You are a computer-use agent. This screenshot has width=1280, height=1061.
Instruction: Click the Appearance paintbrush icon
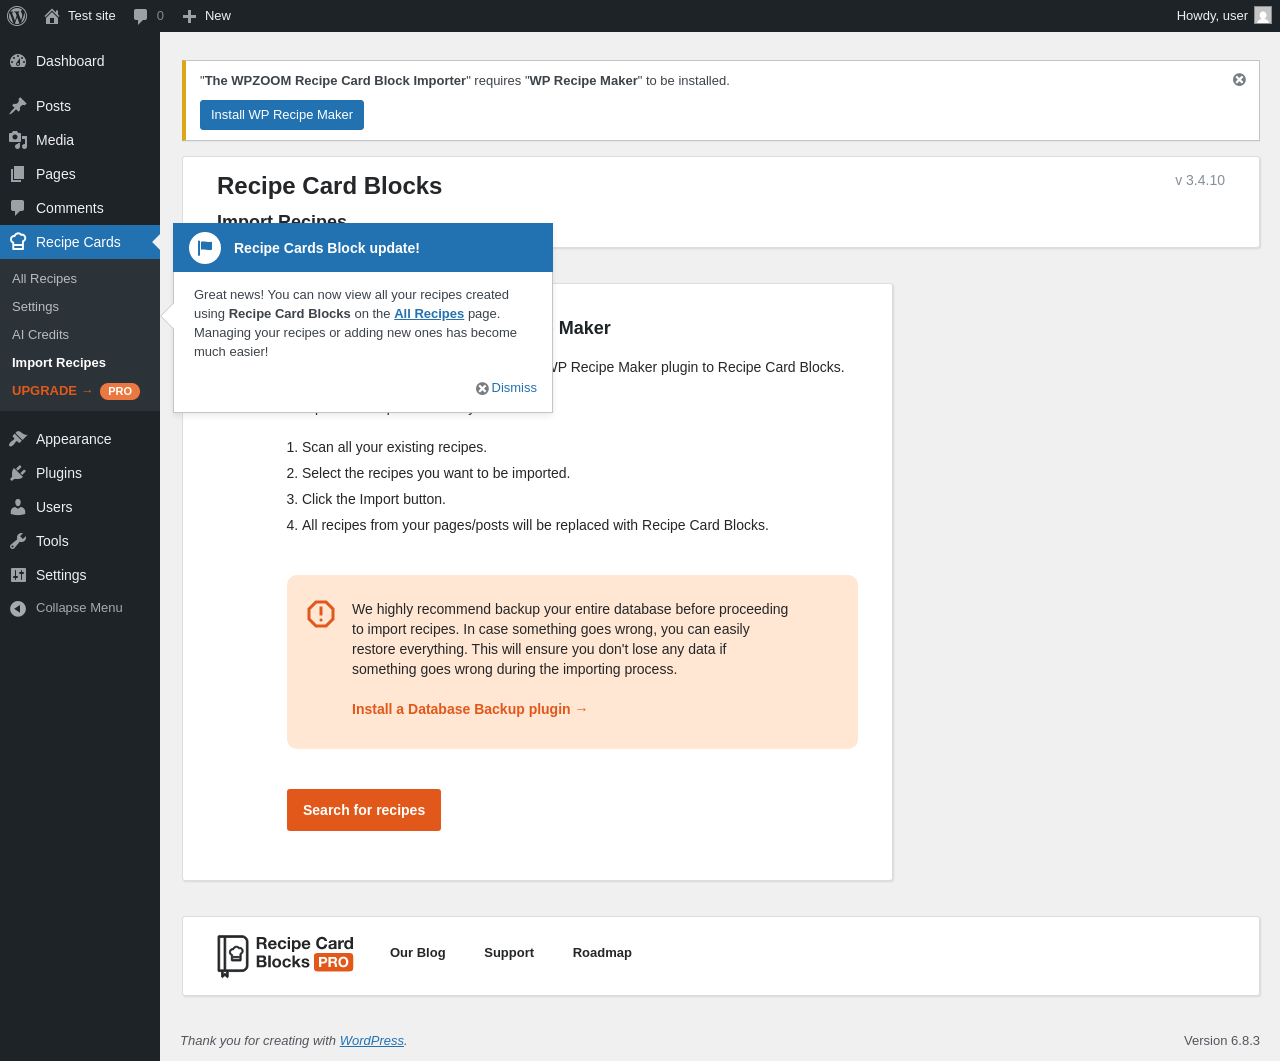click(18, 439)
